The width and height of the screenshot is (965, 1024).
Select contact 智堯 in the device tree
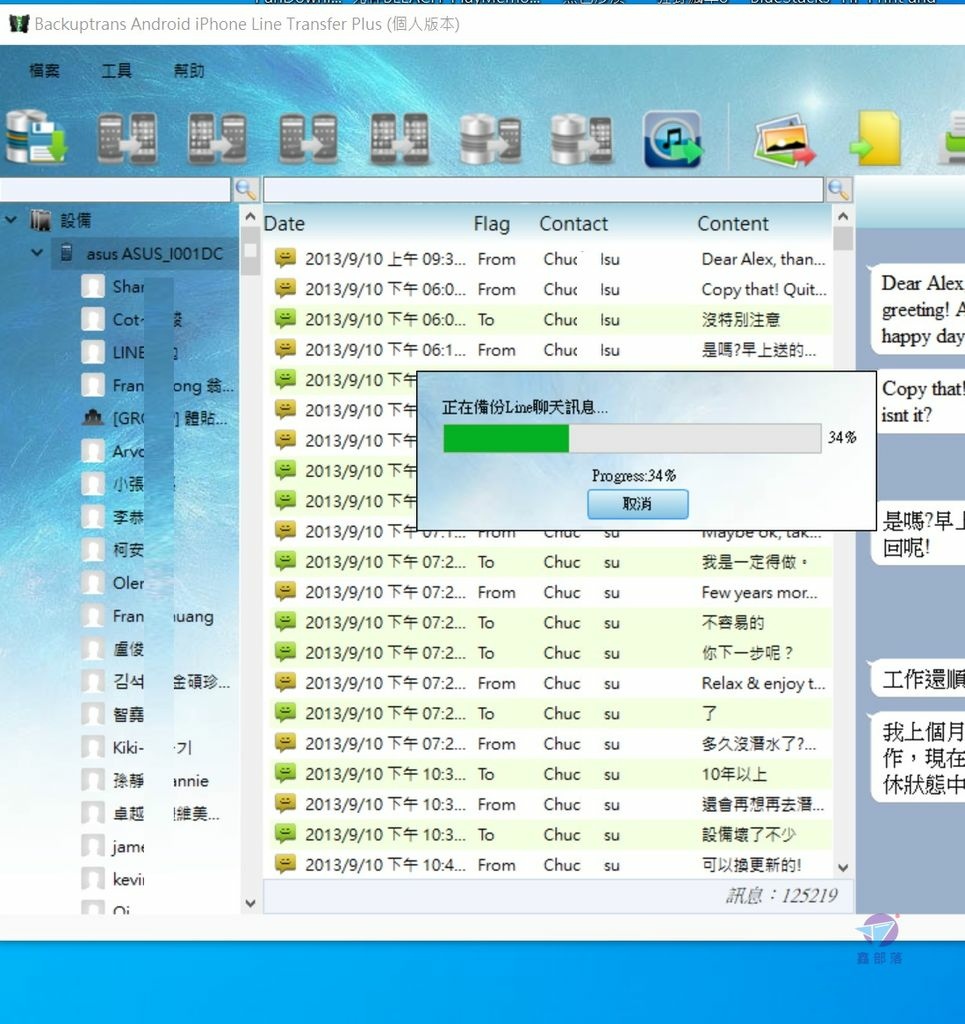[x=128, y=714]
